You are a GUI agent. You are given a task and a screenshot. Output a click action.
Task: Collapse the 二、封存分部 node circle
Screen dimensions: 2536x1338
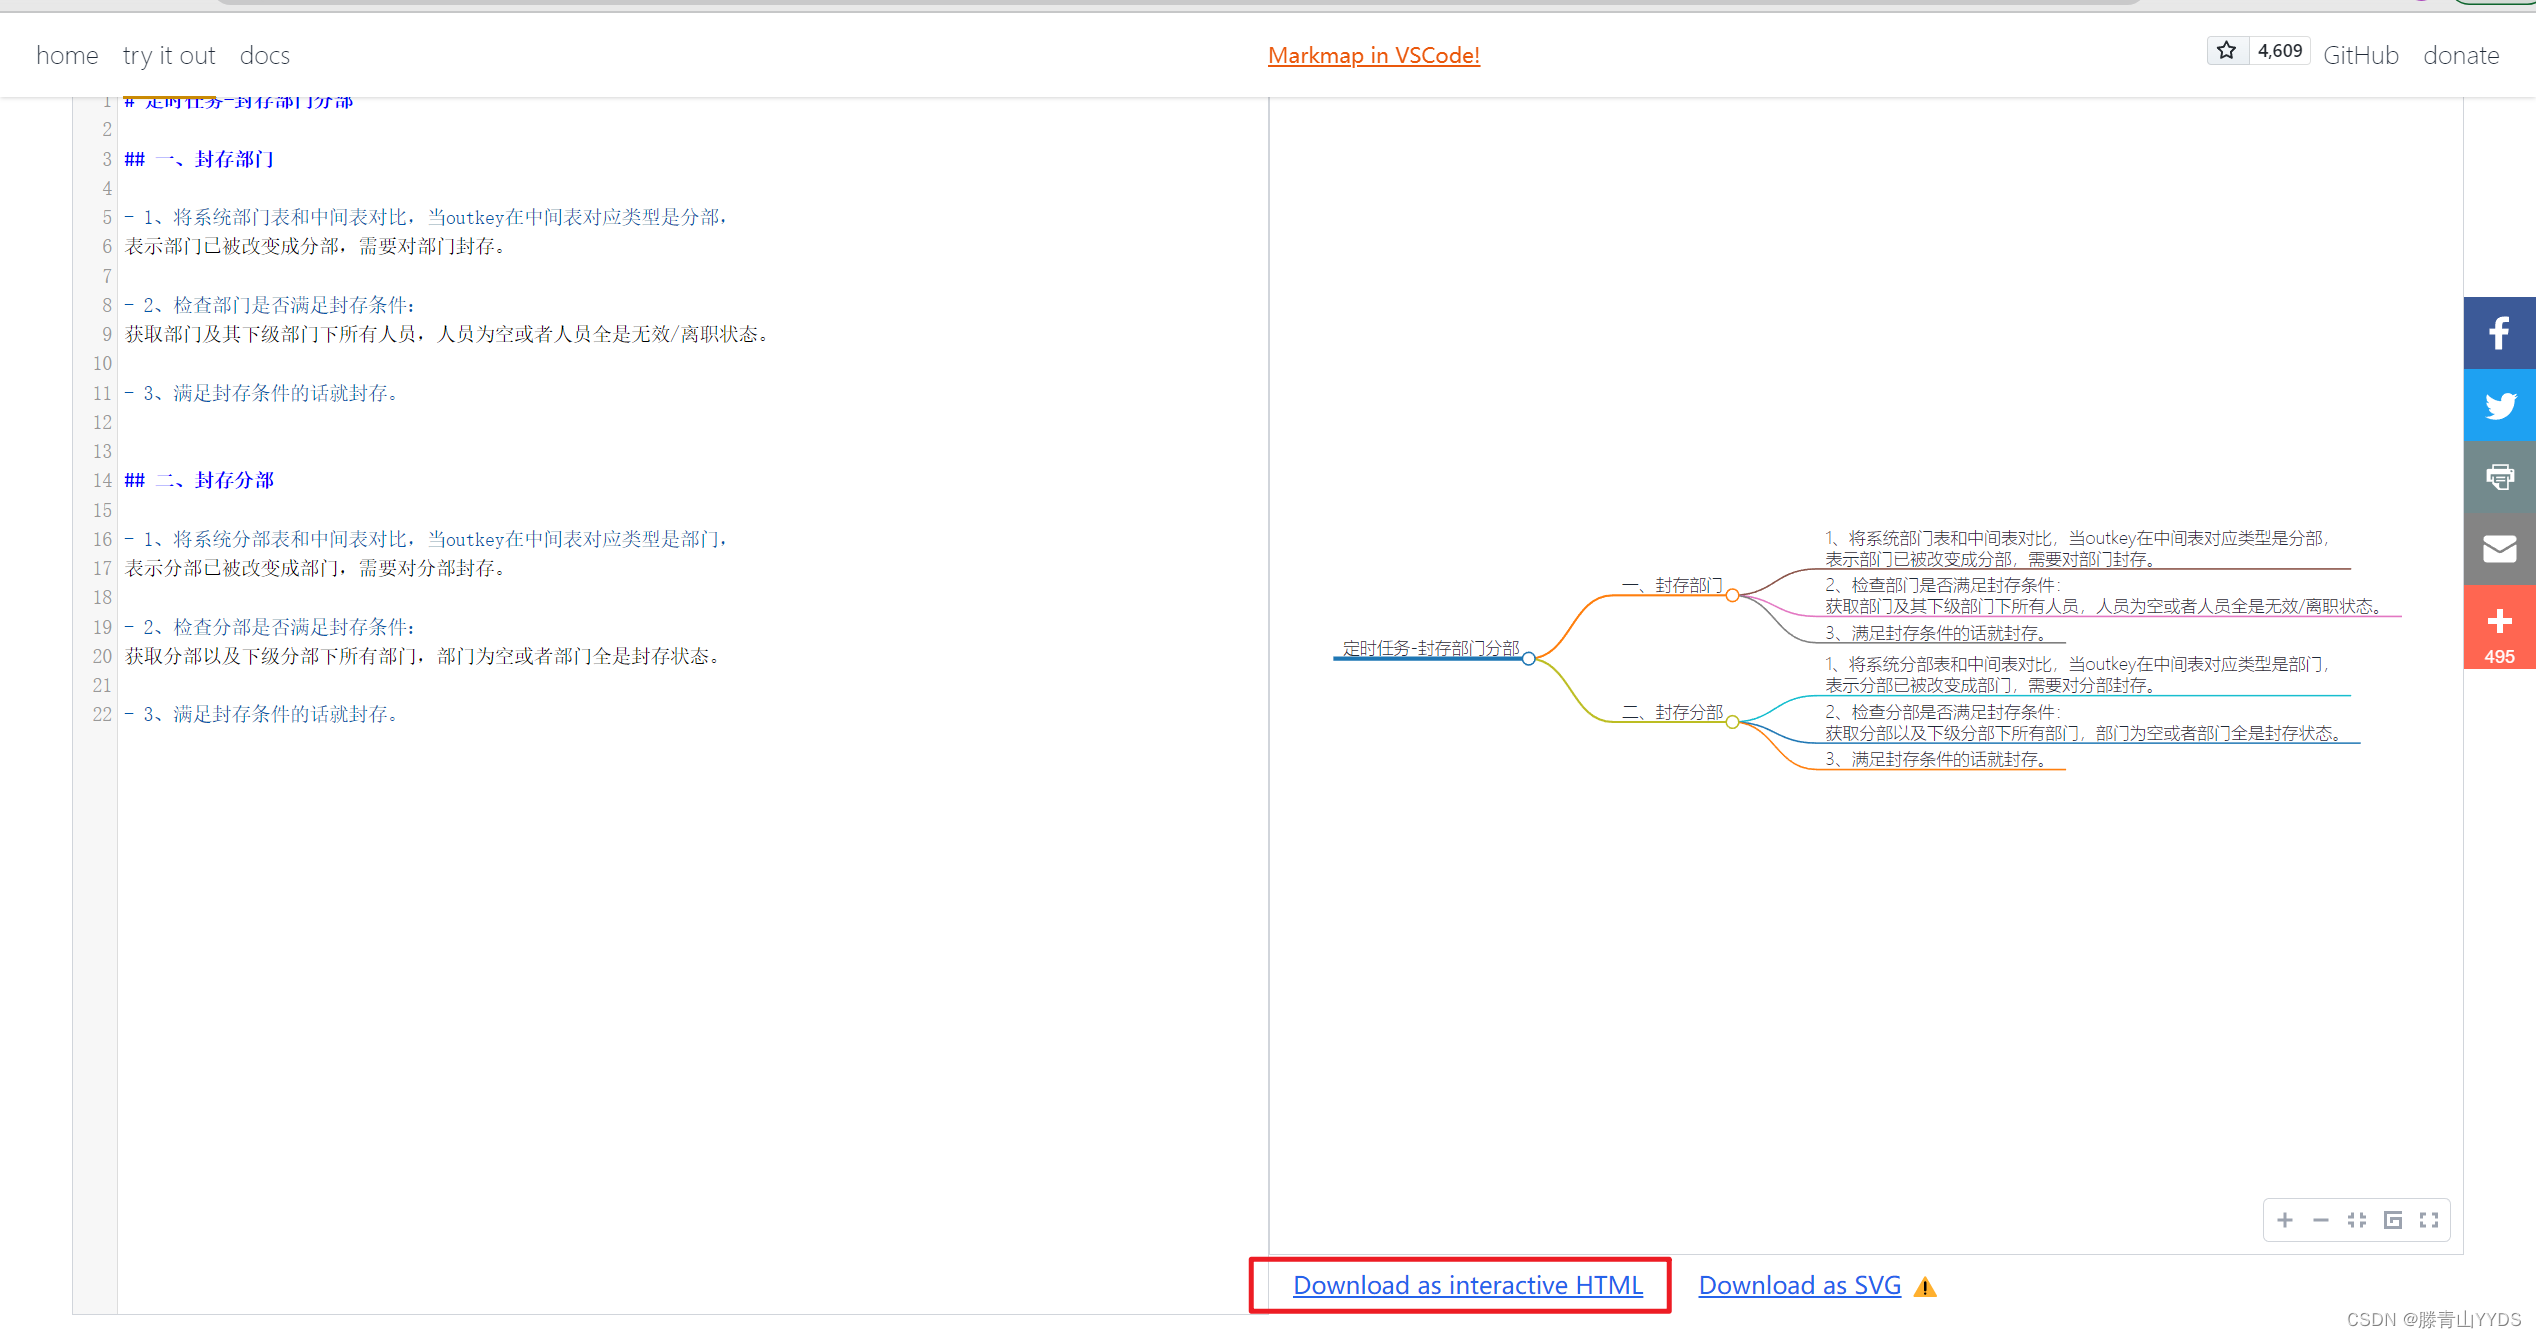point(1732,722)
